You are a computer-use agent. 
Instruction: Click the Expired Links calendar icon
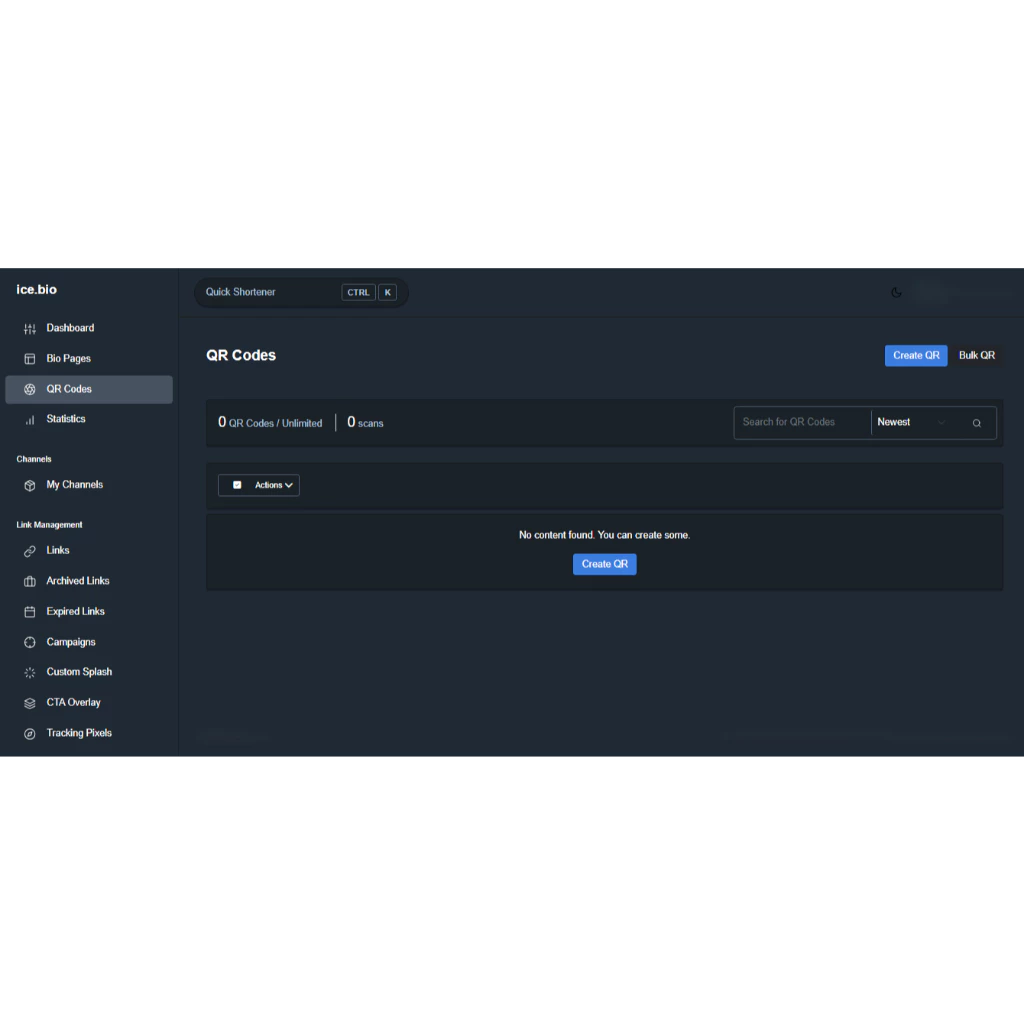[30, 612]
